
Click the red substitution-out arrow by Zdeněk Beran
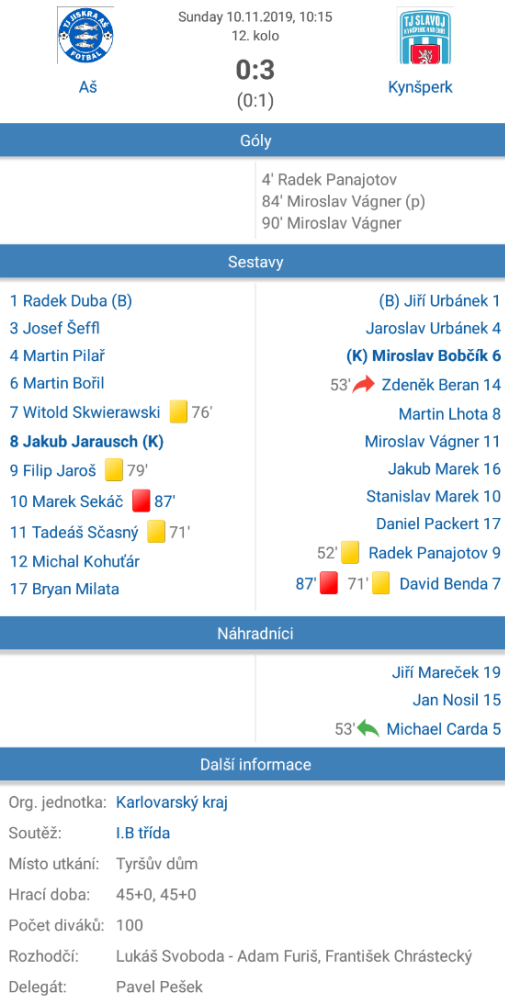363,385
